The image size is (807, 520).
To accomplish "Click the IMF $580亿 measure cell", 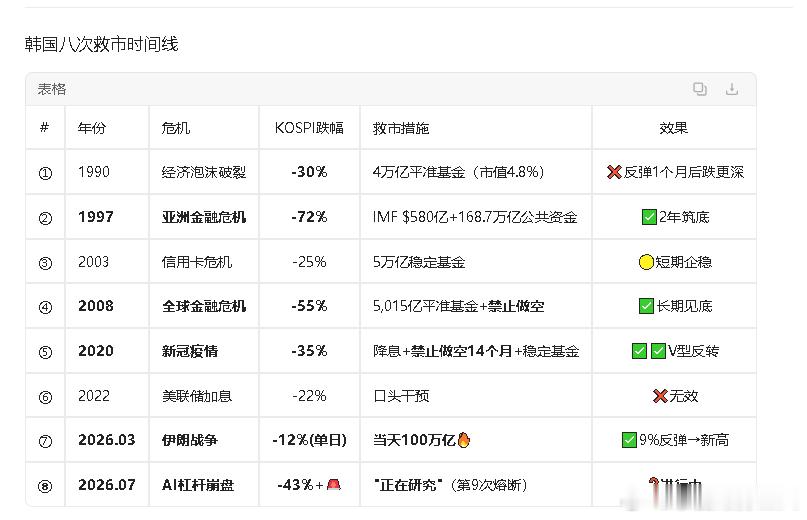I will (x=475, y=217).
